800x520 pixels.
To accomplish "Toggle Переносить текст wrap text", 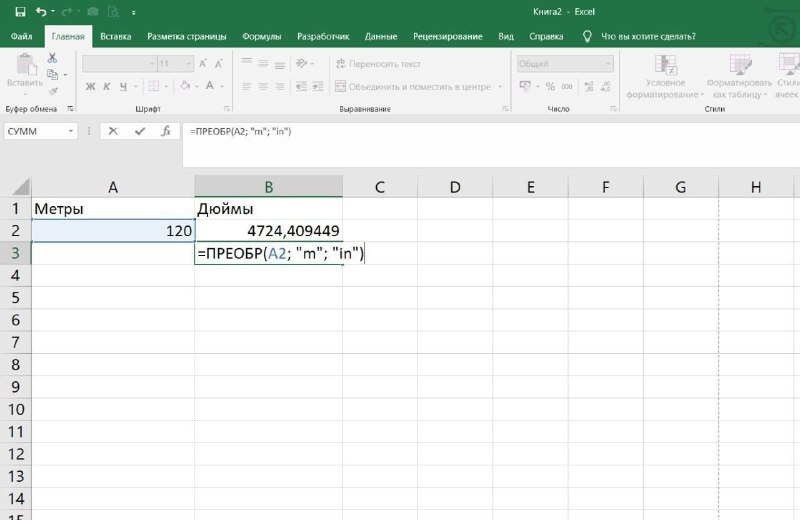I will coord(378,64).
